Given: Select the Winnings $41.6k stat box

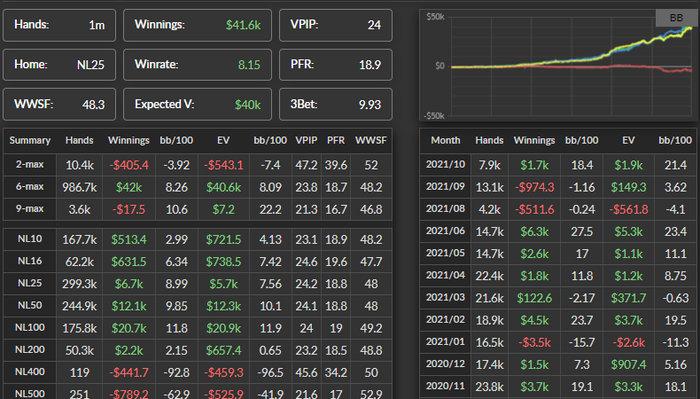Looking at the screenshot, I should click(x=197, y=25).
